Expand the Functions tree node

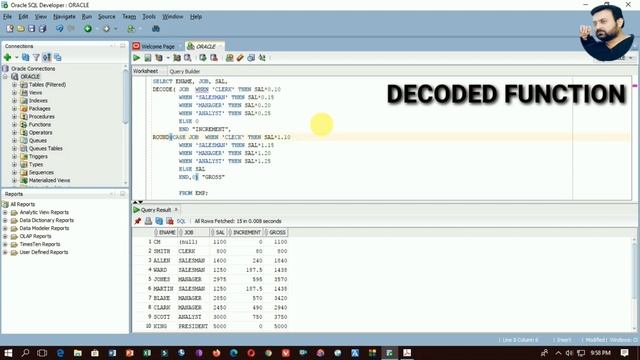(x=14, y=124)
